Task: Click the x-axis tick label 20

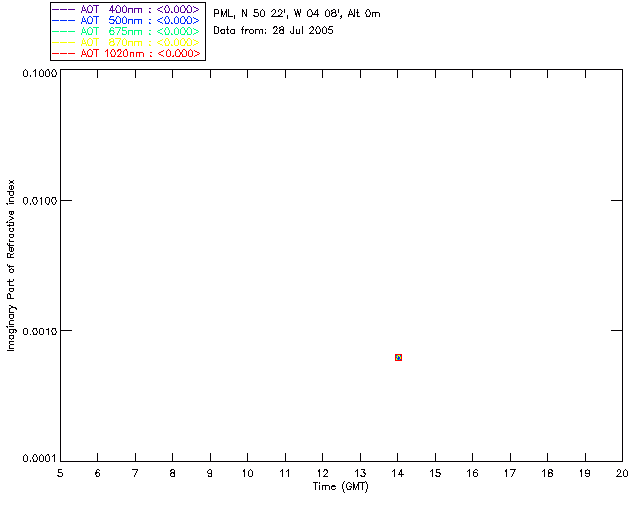Action: tap(622, 473)
